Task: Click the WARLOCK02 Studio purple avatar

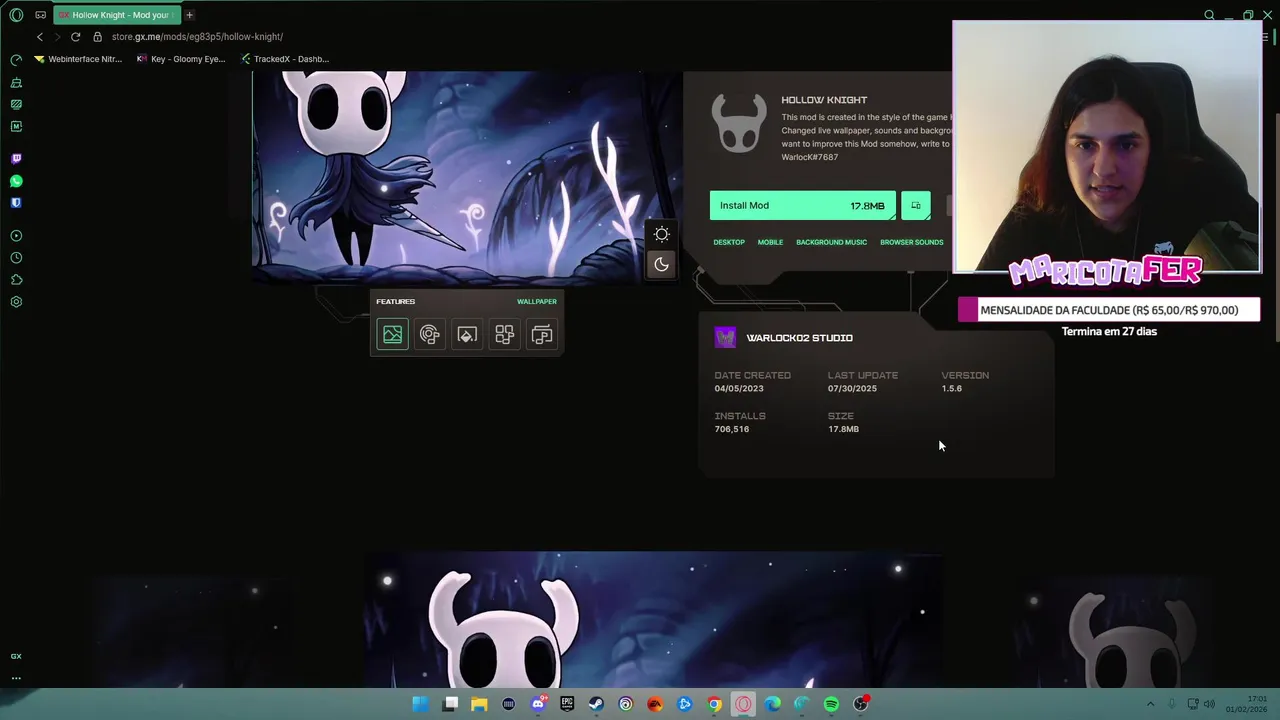Action: pos(726,338)
